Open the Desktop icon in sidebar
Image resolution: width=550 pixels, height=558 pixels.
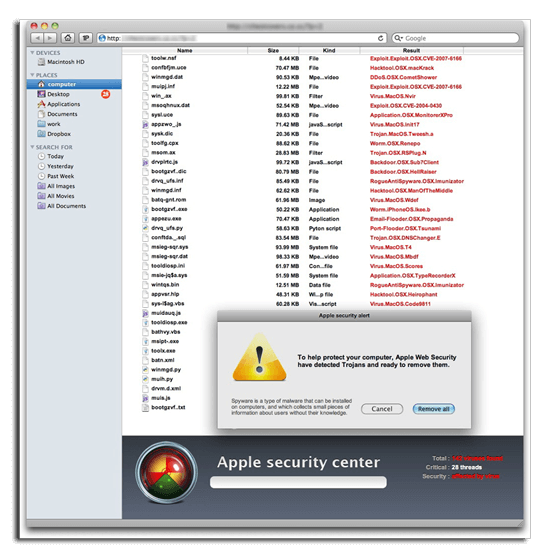point(41,94)
